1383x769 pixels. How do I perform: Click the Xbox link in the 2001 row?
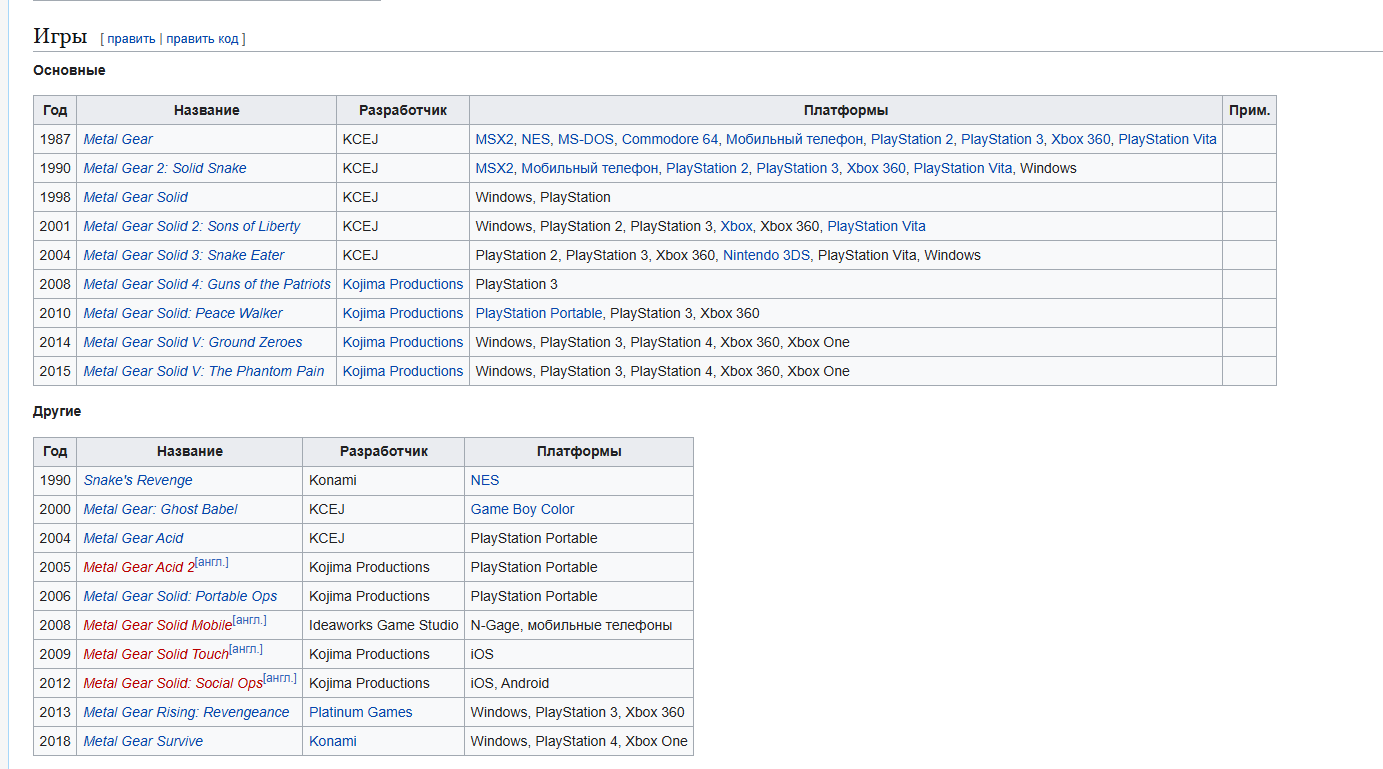coord(736,226)
